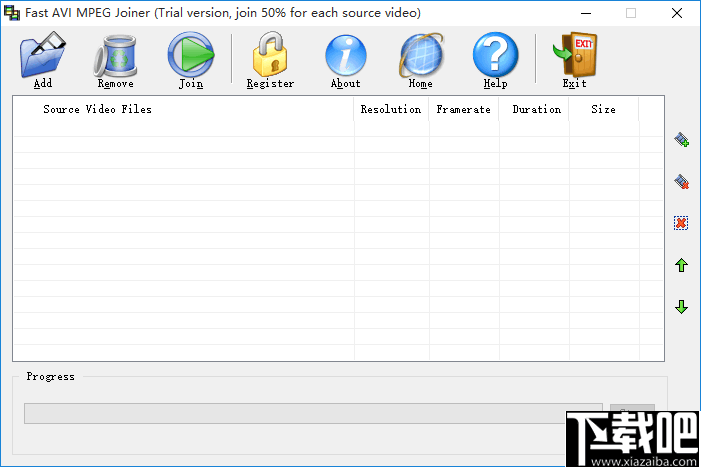Image resolution: width=701 pixels, height=467 pixels.
Task: Click the progress bar in Progress group
Action: tap(313, 413)
